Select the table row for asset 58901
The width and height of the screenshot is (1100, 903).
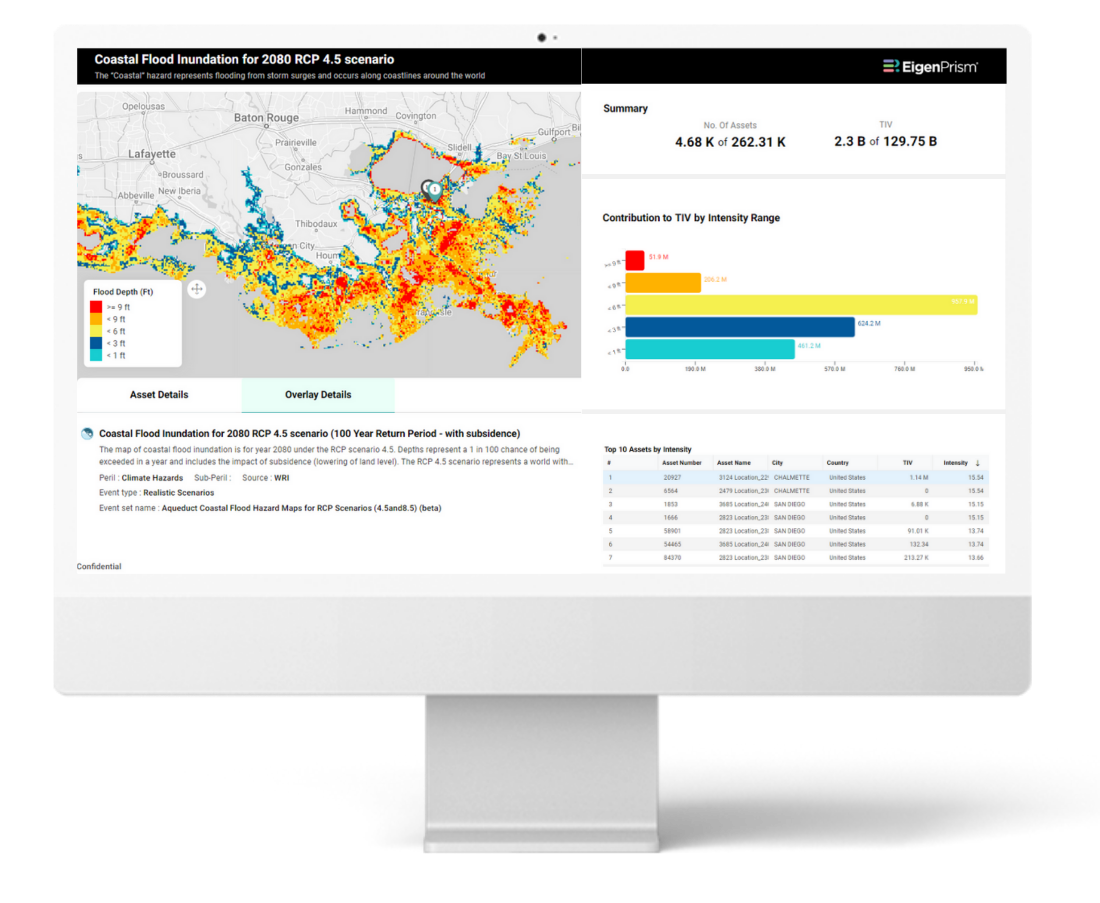796,531
